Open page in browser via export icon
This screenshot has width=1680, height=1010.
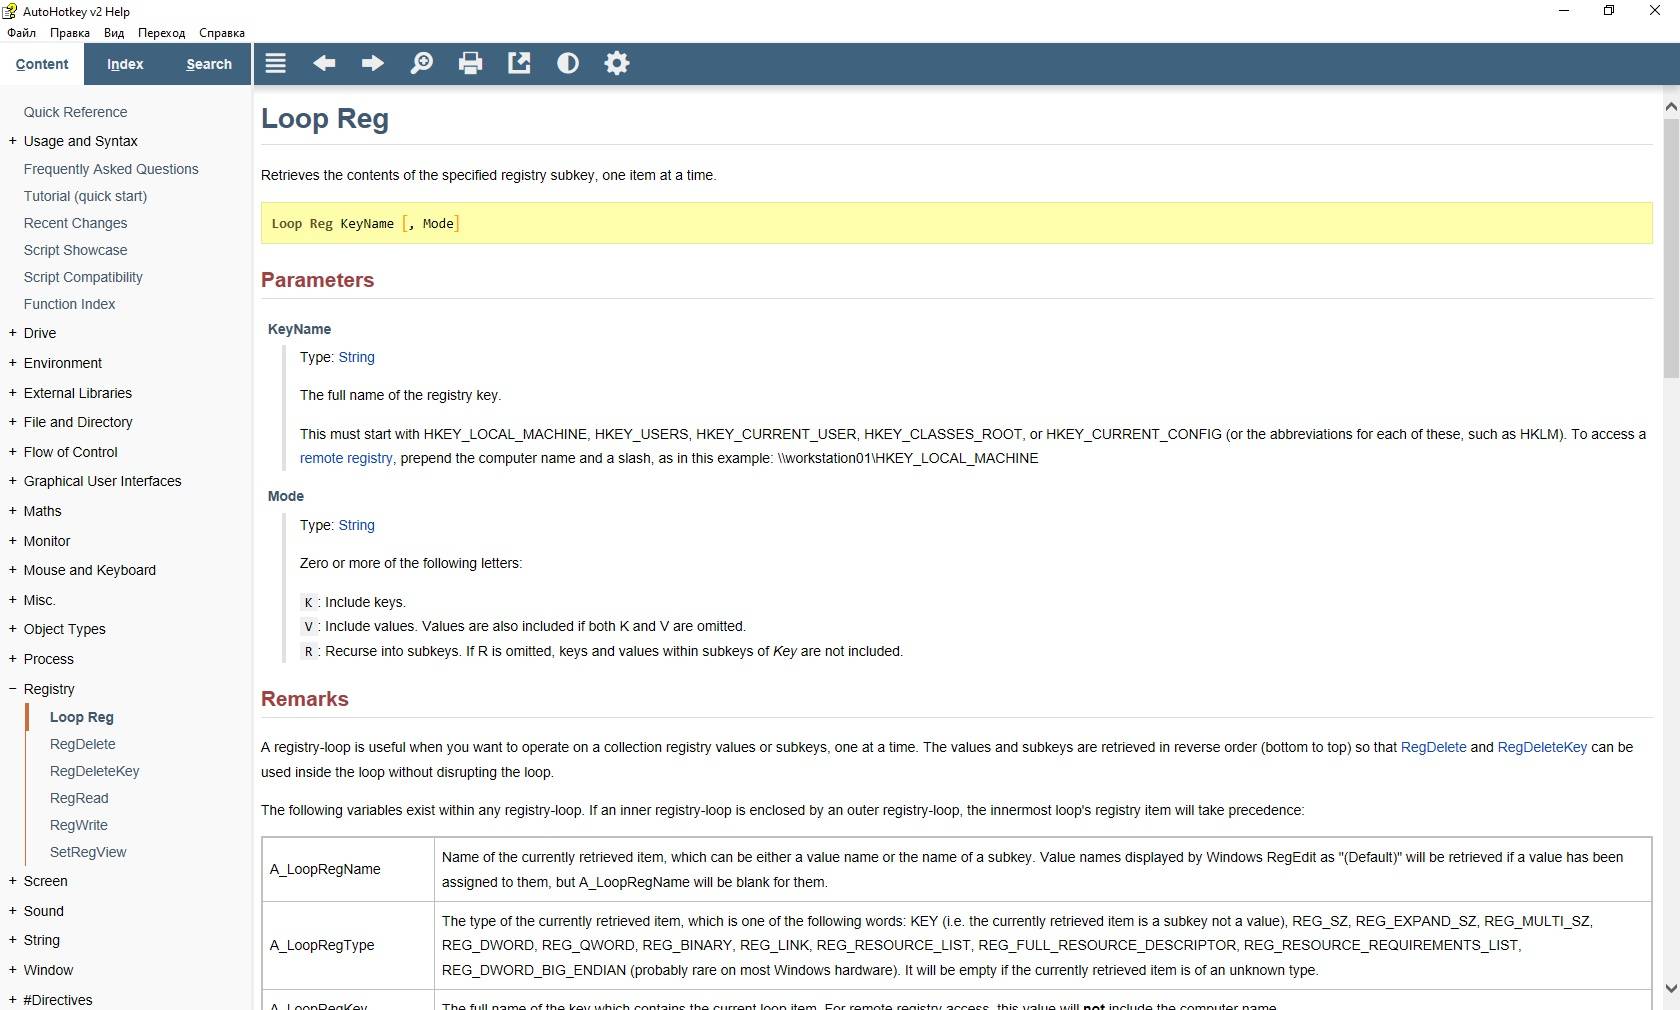[x=519, y=64]
